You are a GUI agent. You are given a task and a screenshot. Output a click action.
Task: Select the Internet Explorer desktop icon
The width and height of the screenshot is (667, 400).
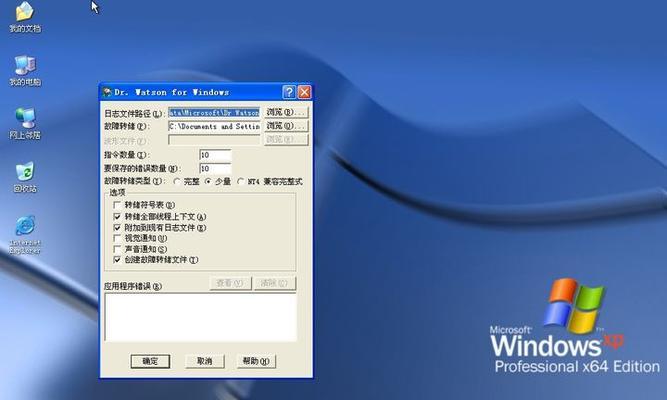click(x=25, y=235)
